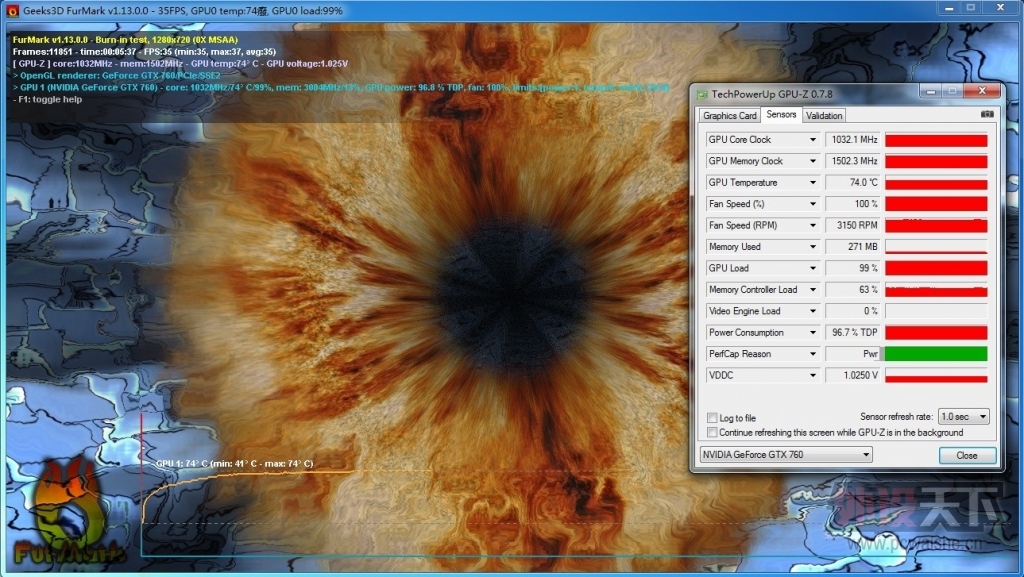Click the GPU-Z title bar app icon
Viewport: 1024px width, 577px height.
[x=703, y=95]
